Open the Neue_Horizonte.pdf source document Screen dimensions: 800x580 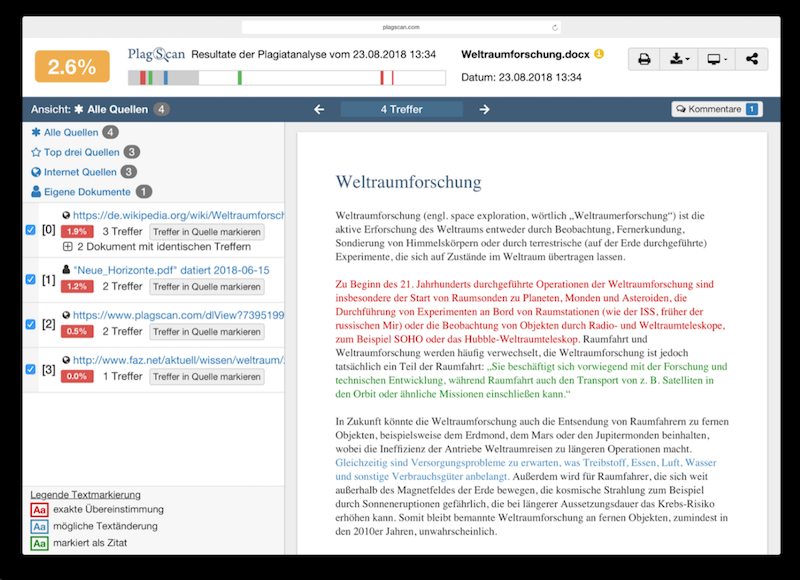171,270
